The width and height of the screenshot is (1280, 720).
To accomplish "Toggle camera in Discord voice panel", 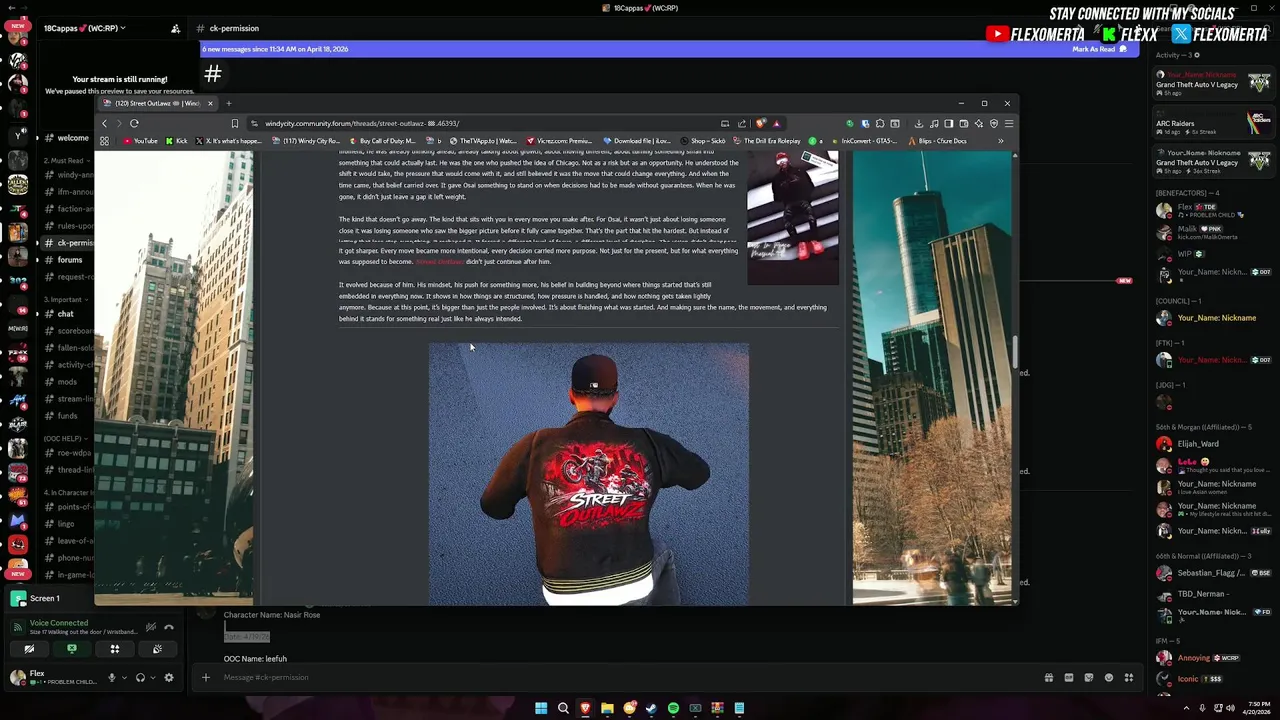I will coord(29,649).
